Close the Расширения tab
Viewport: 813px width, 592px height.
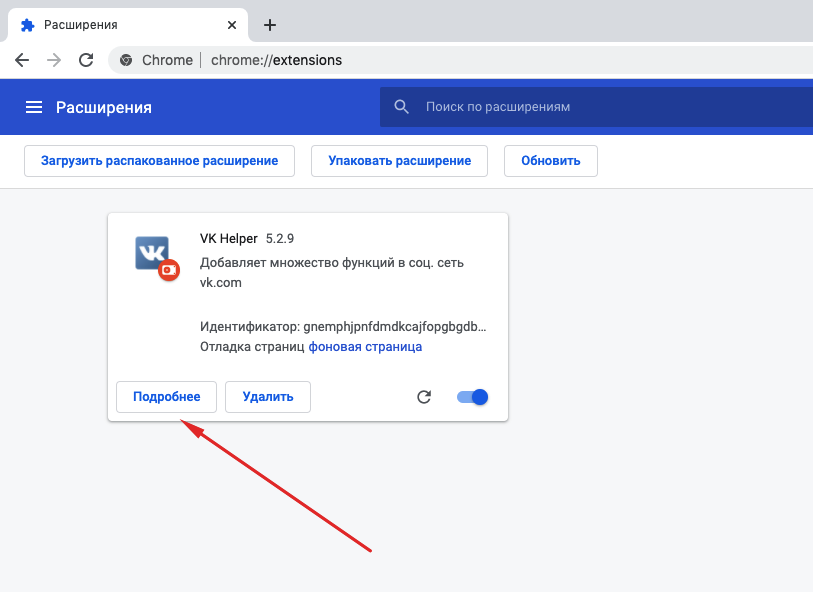232,25
